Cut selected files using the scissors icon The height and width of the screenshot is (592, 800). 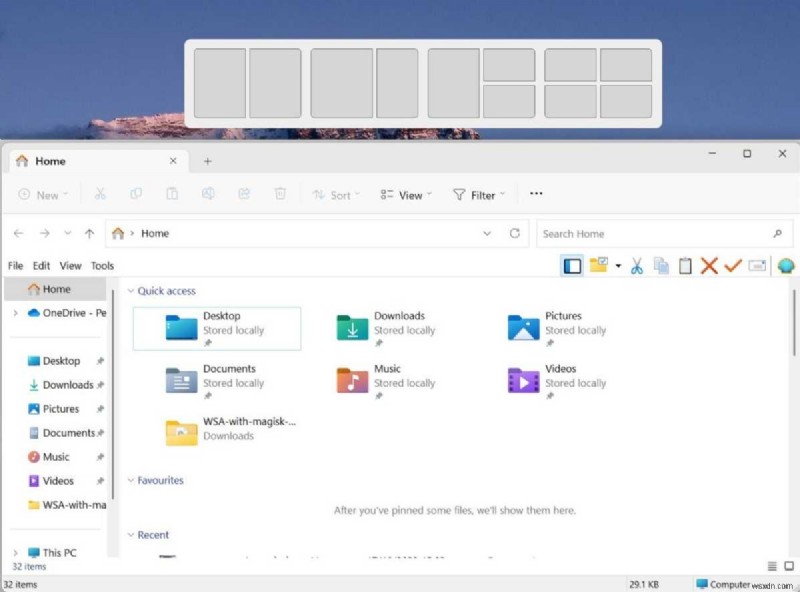pyautogui.click(x=636, y=266)
